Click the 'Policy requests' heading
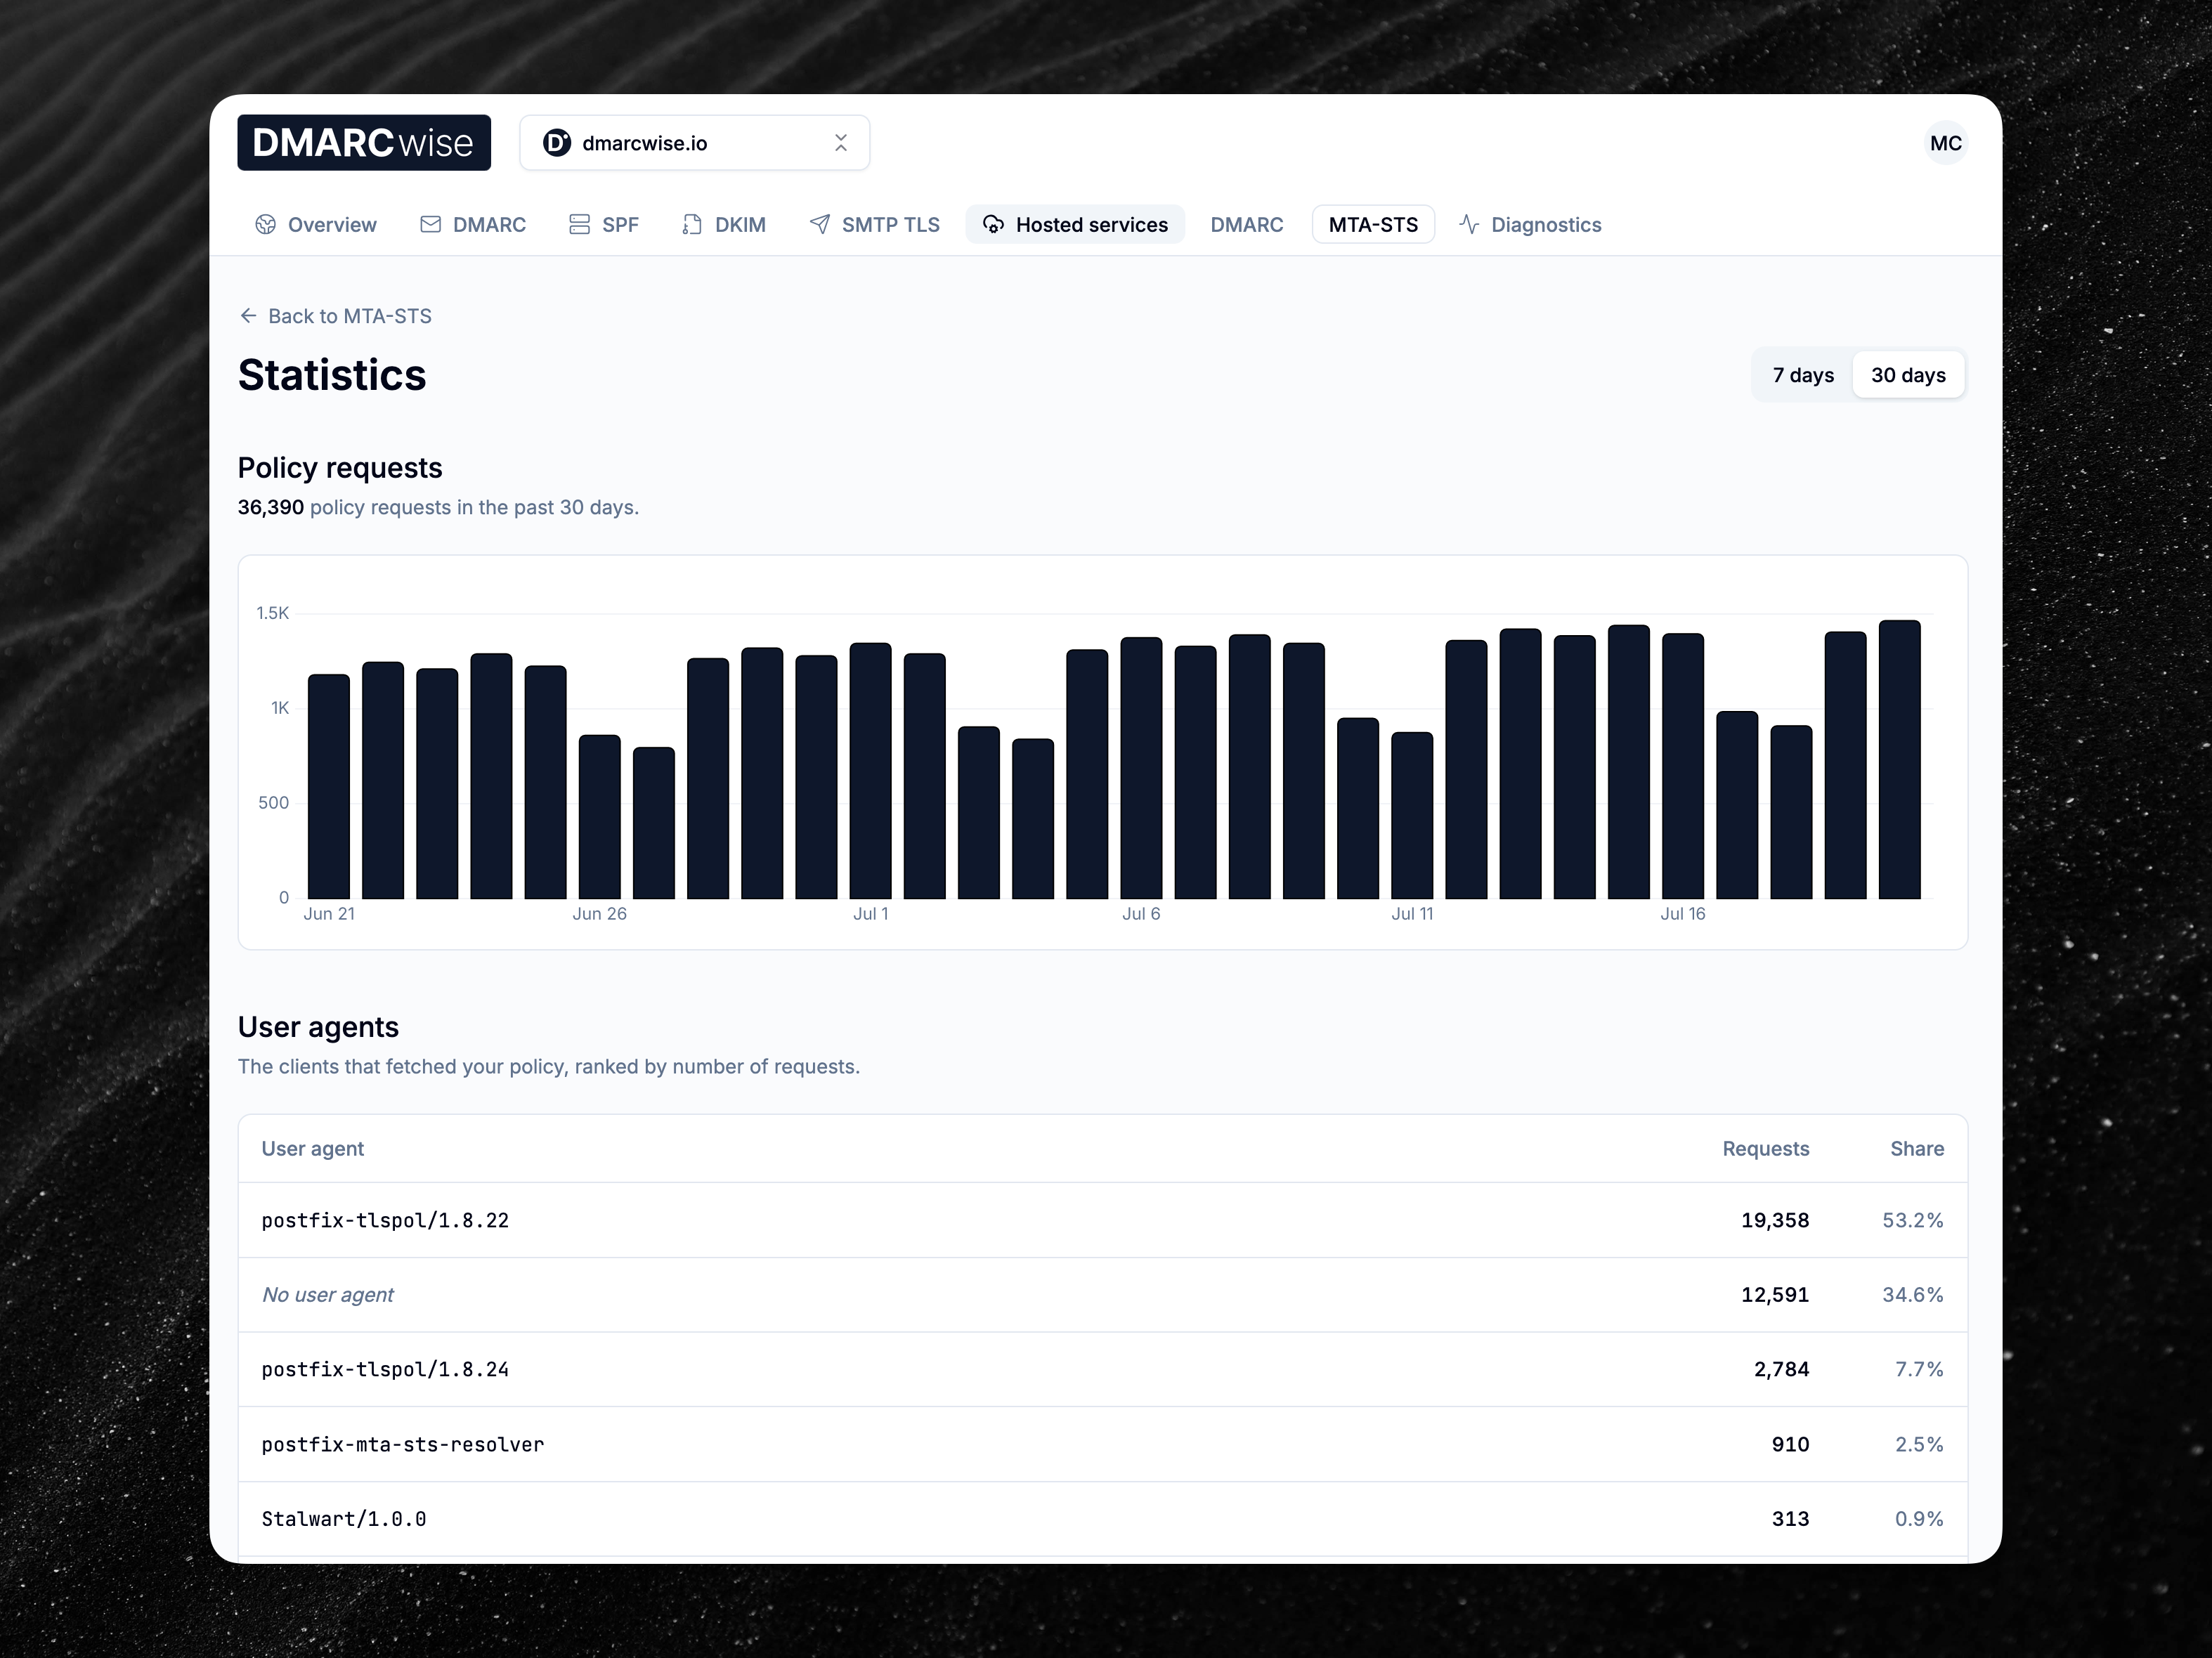The width and height of the screenshot is (2212, 1658). (340, 468)
